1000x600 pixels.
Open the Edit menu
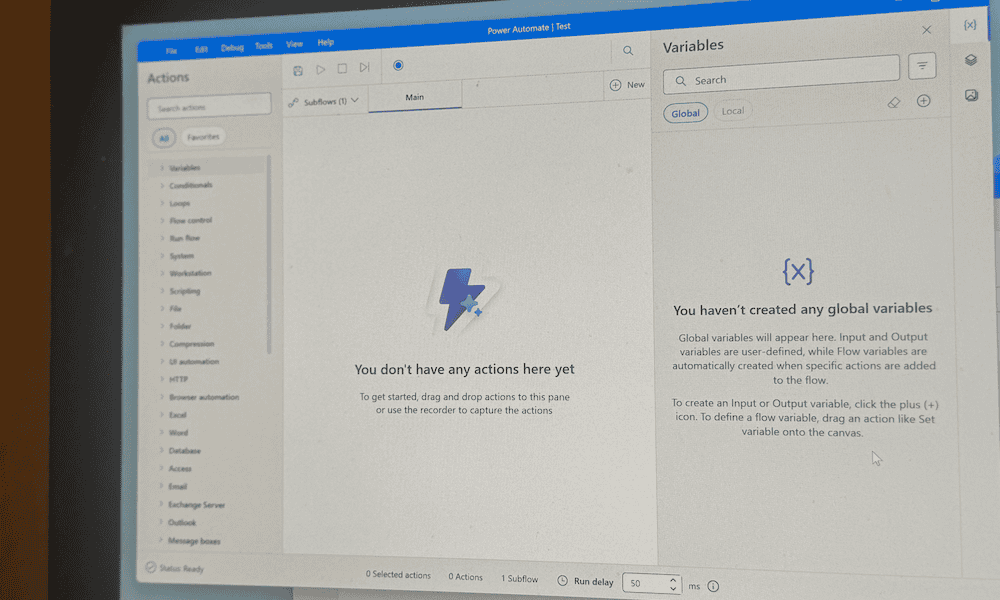click(x=201, y=49)
